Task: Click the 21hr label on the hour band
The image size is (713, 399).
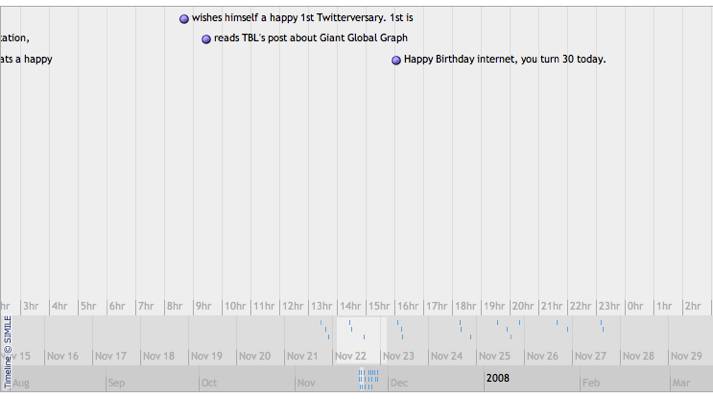Action: tap(552, 306)
